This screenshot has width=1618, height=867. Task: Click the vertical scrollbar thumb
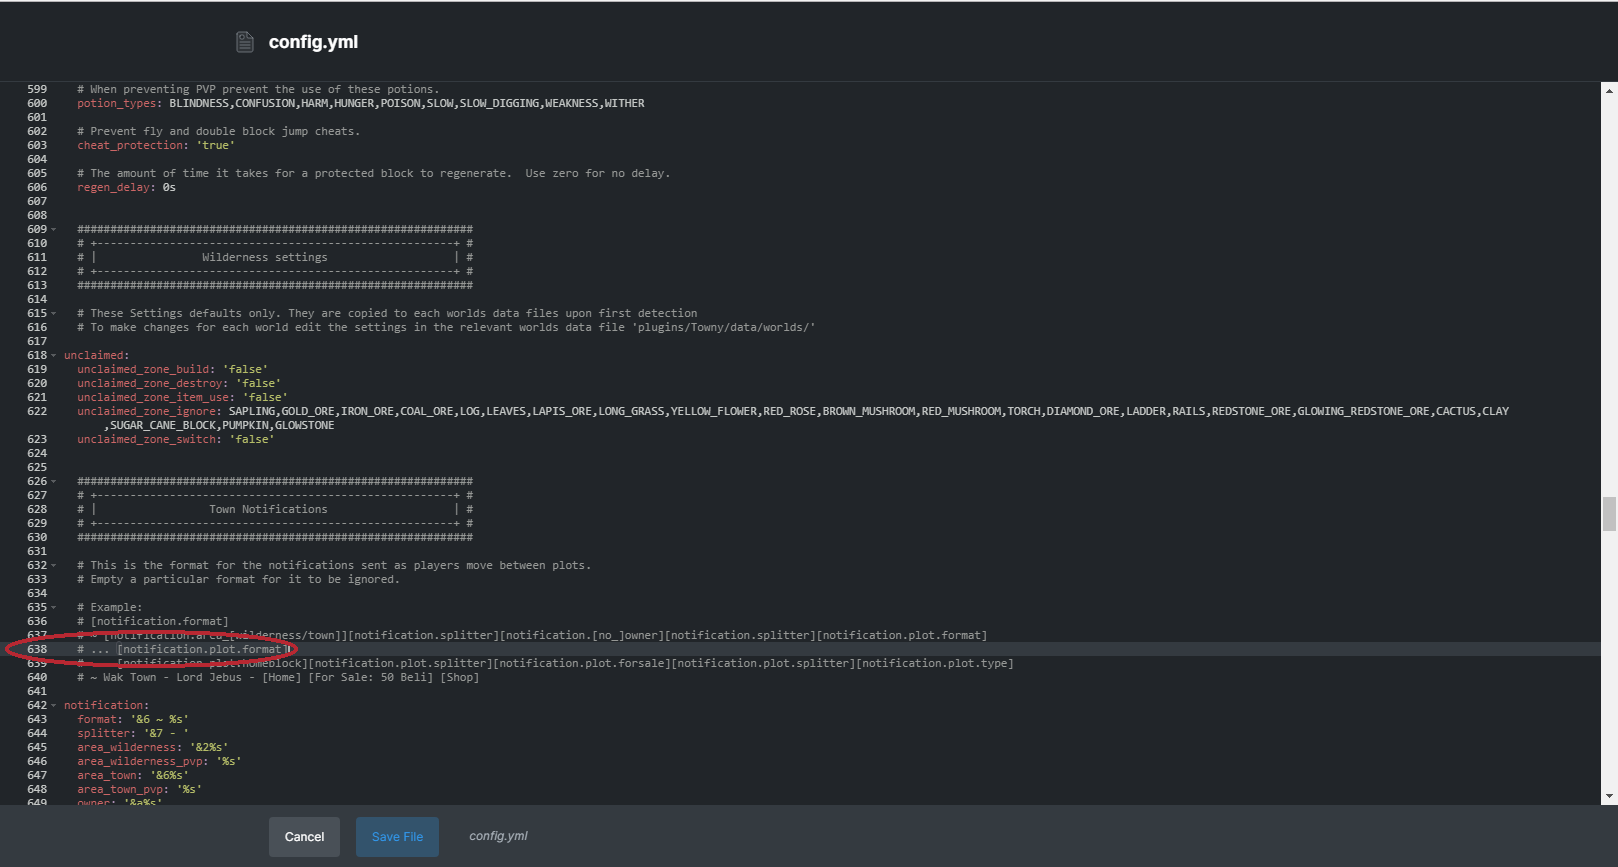coord(1609,514)
